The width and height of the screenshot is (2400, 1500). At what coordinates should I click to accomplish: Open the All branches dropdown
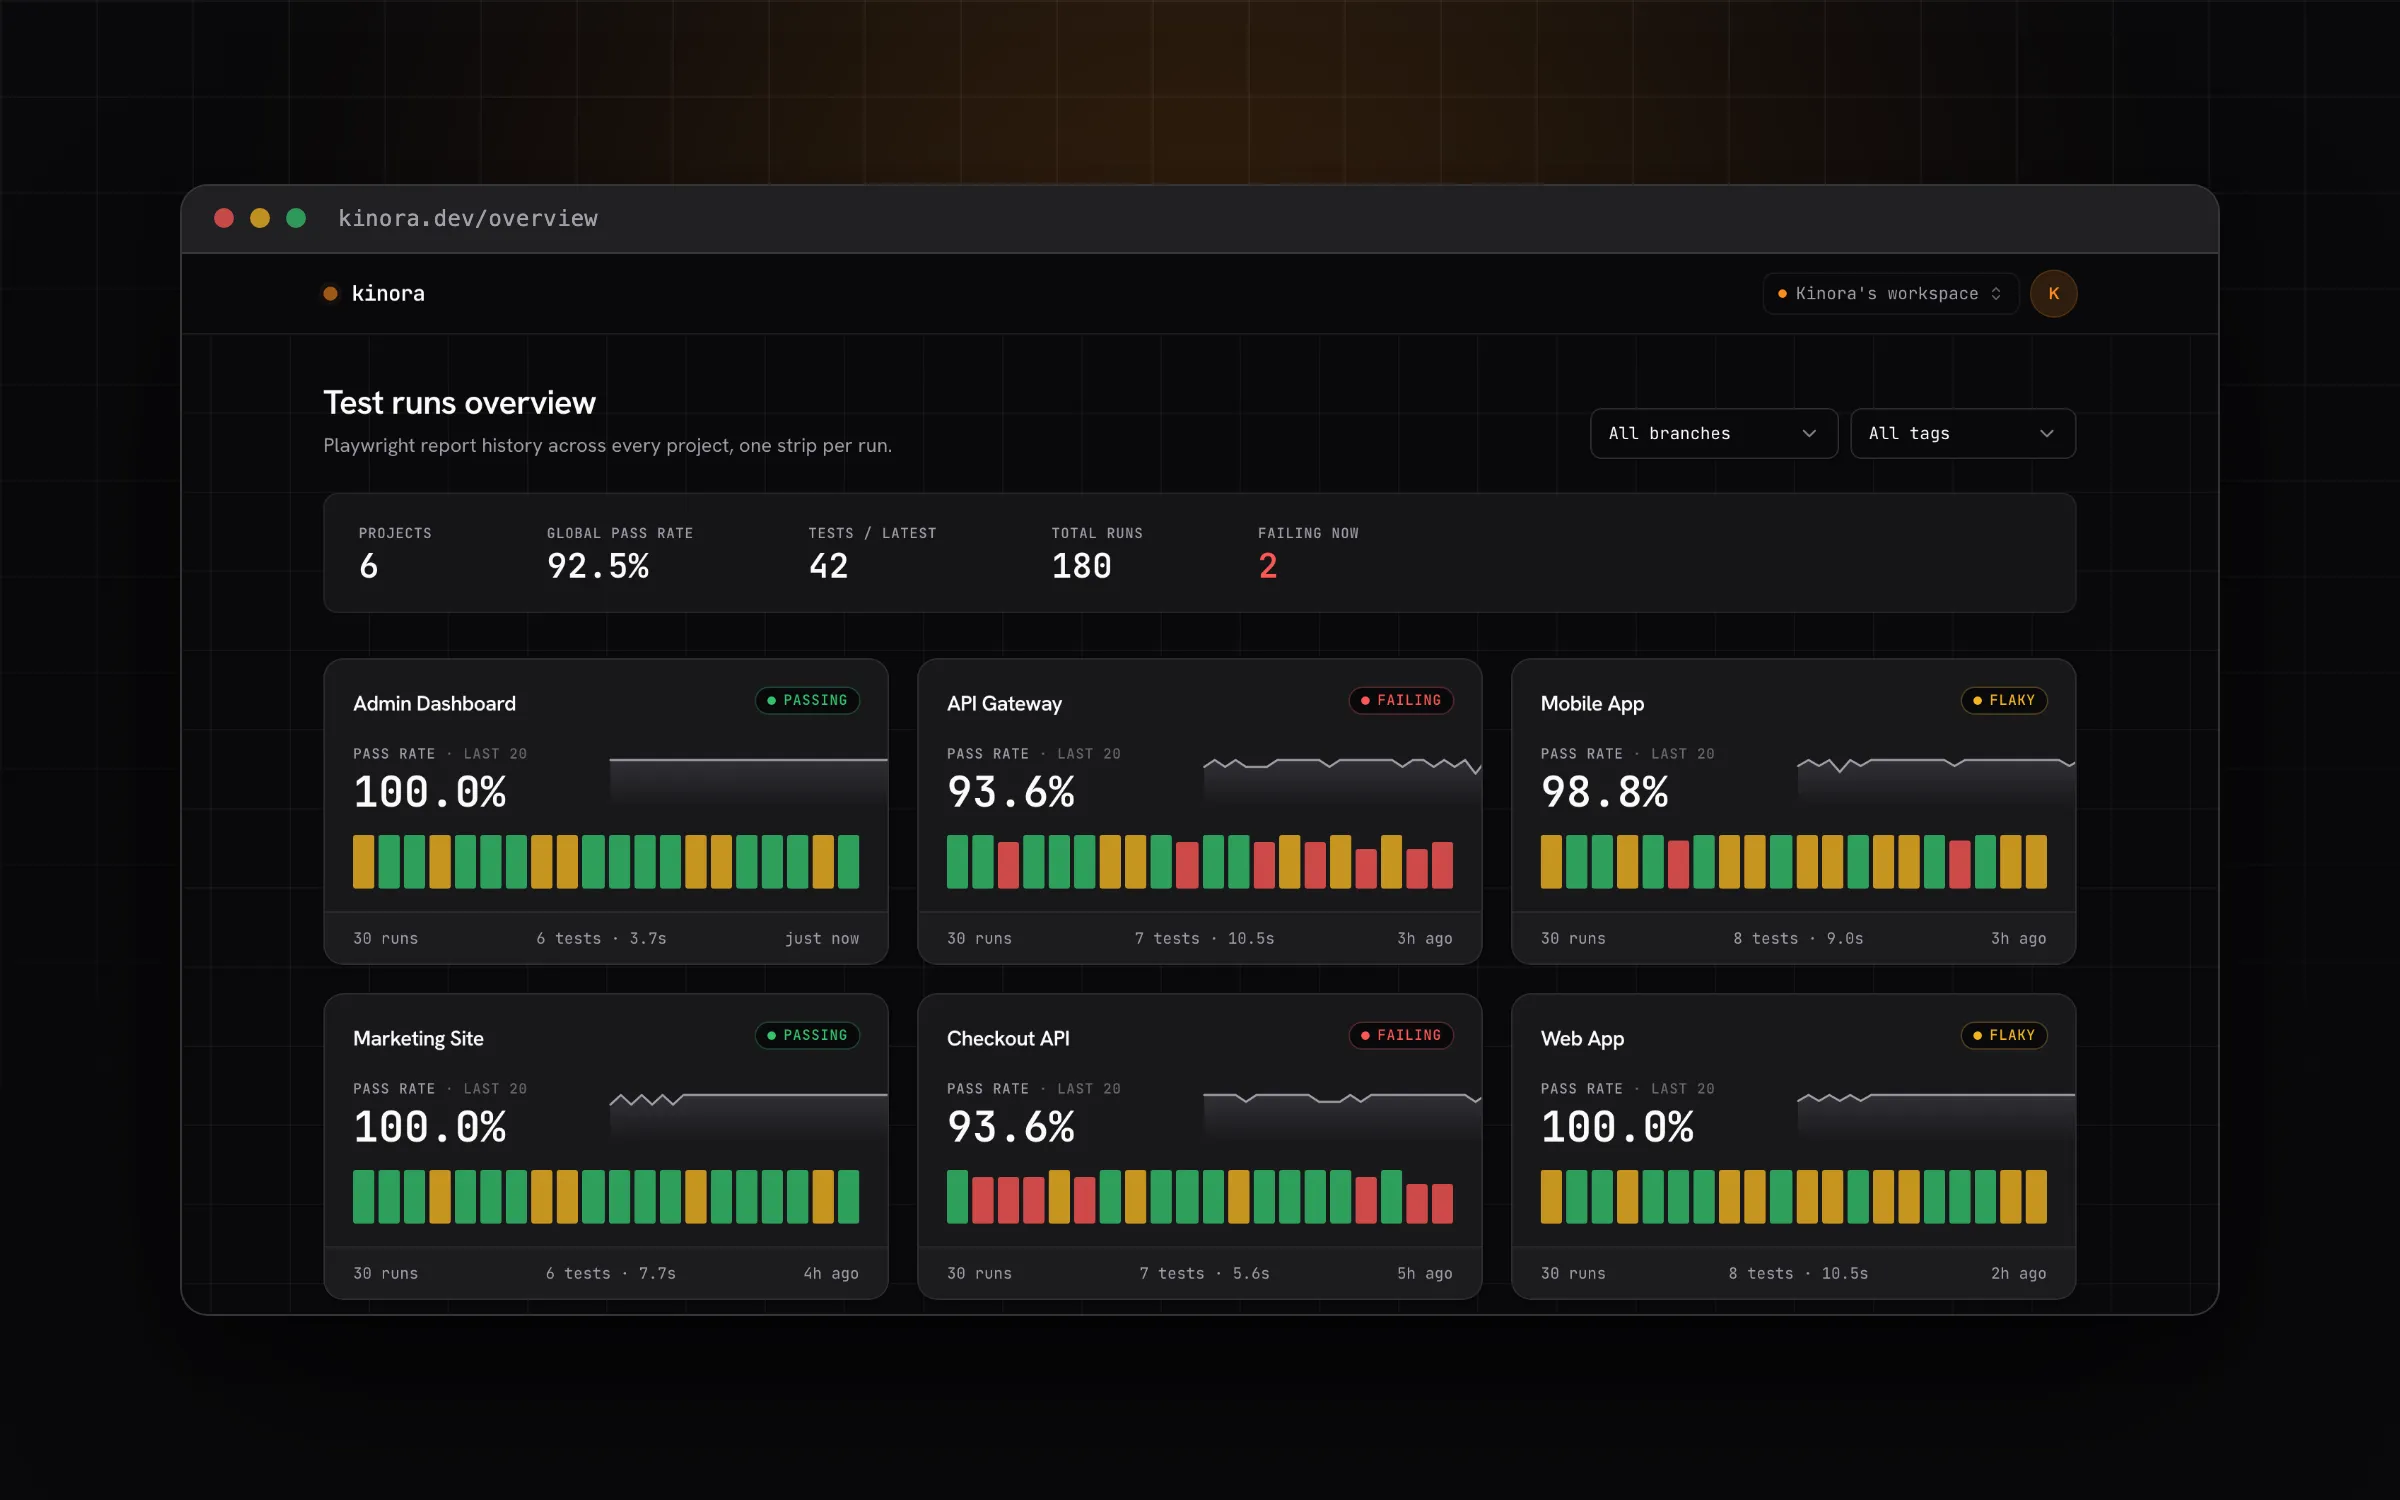pyautogui.click(x=1713, y=433)
